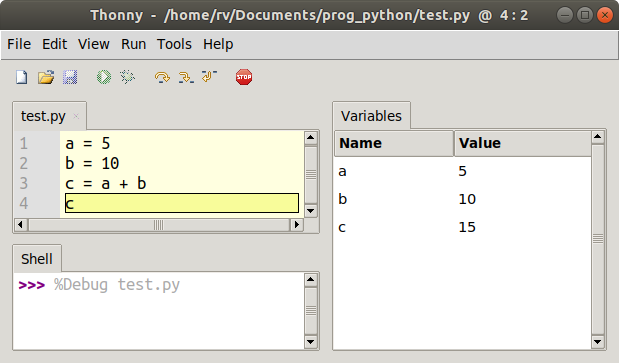
Task: Click the New file icon
Action: 22,77
